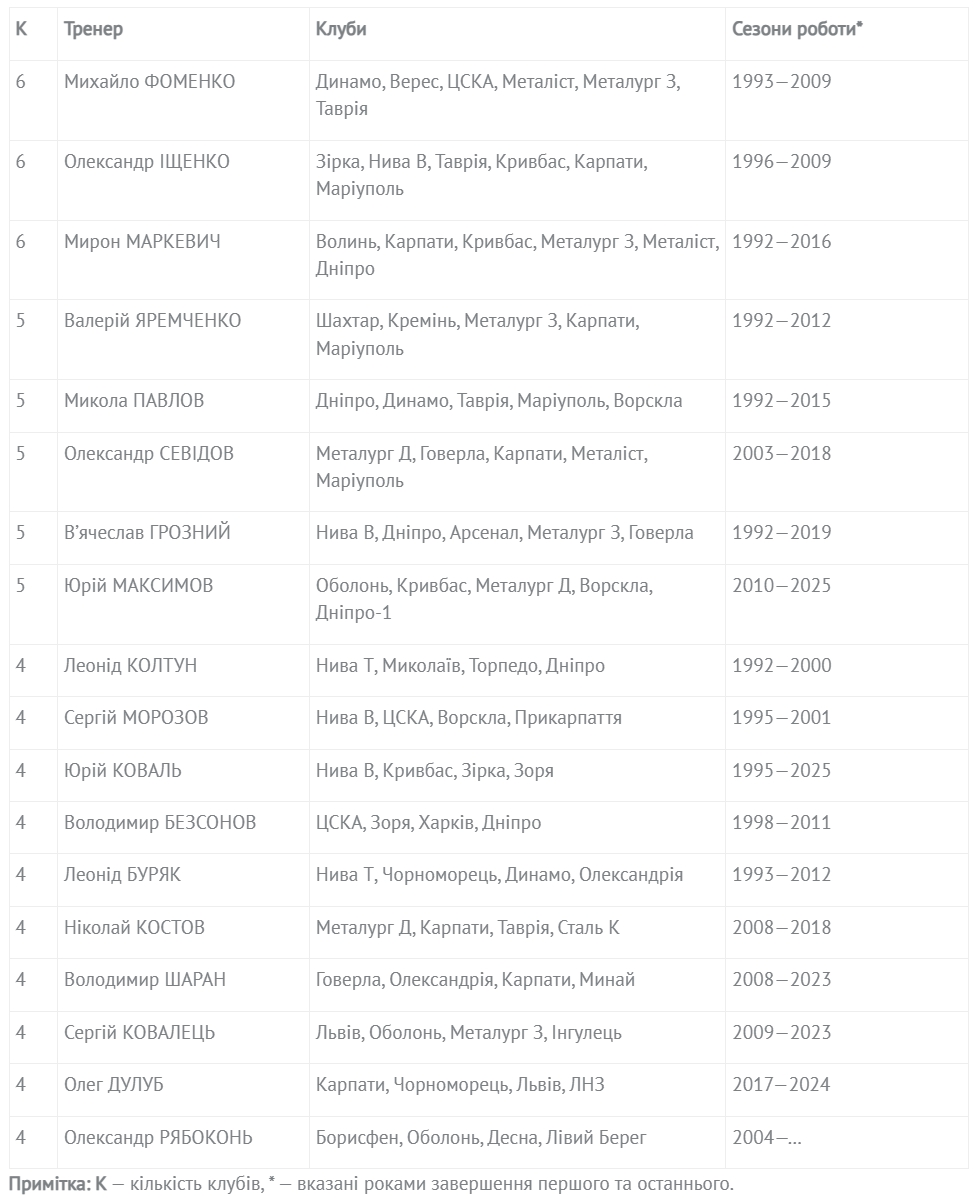The height and width of the screenshot is (1198, 978).
Task: Click the Мирон МАРКЕВИЧ coach name
Action: [142, 241]
